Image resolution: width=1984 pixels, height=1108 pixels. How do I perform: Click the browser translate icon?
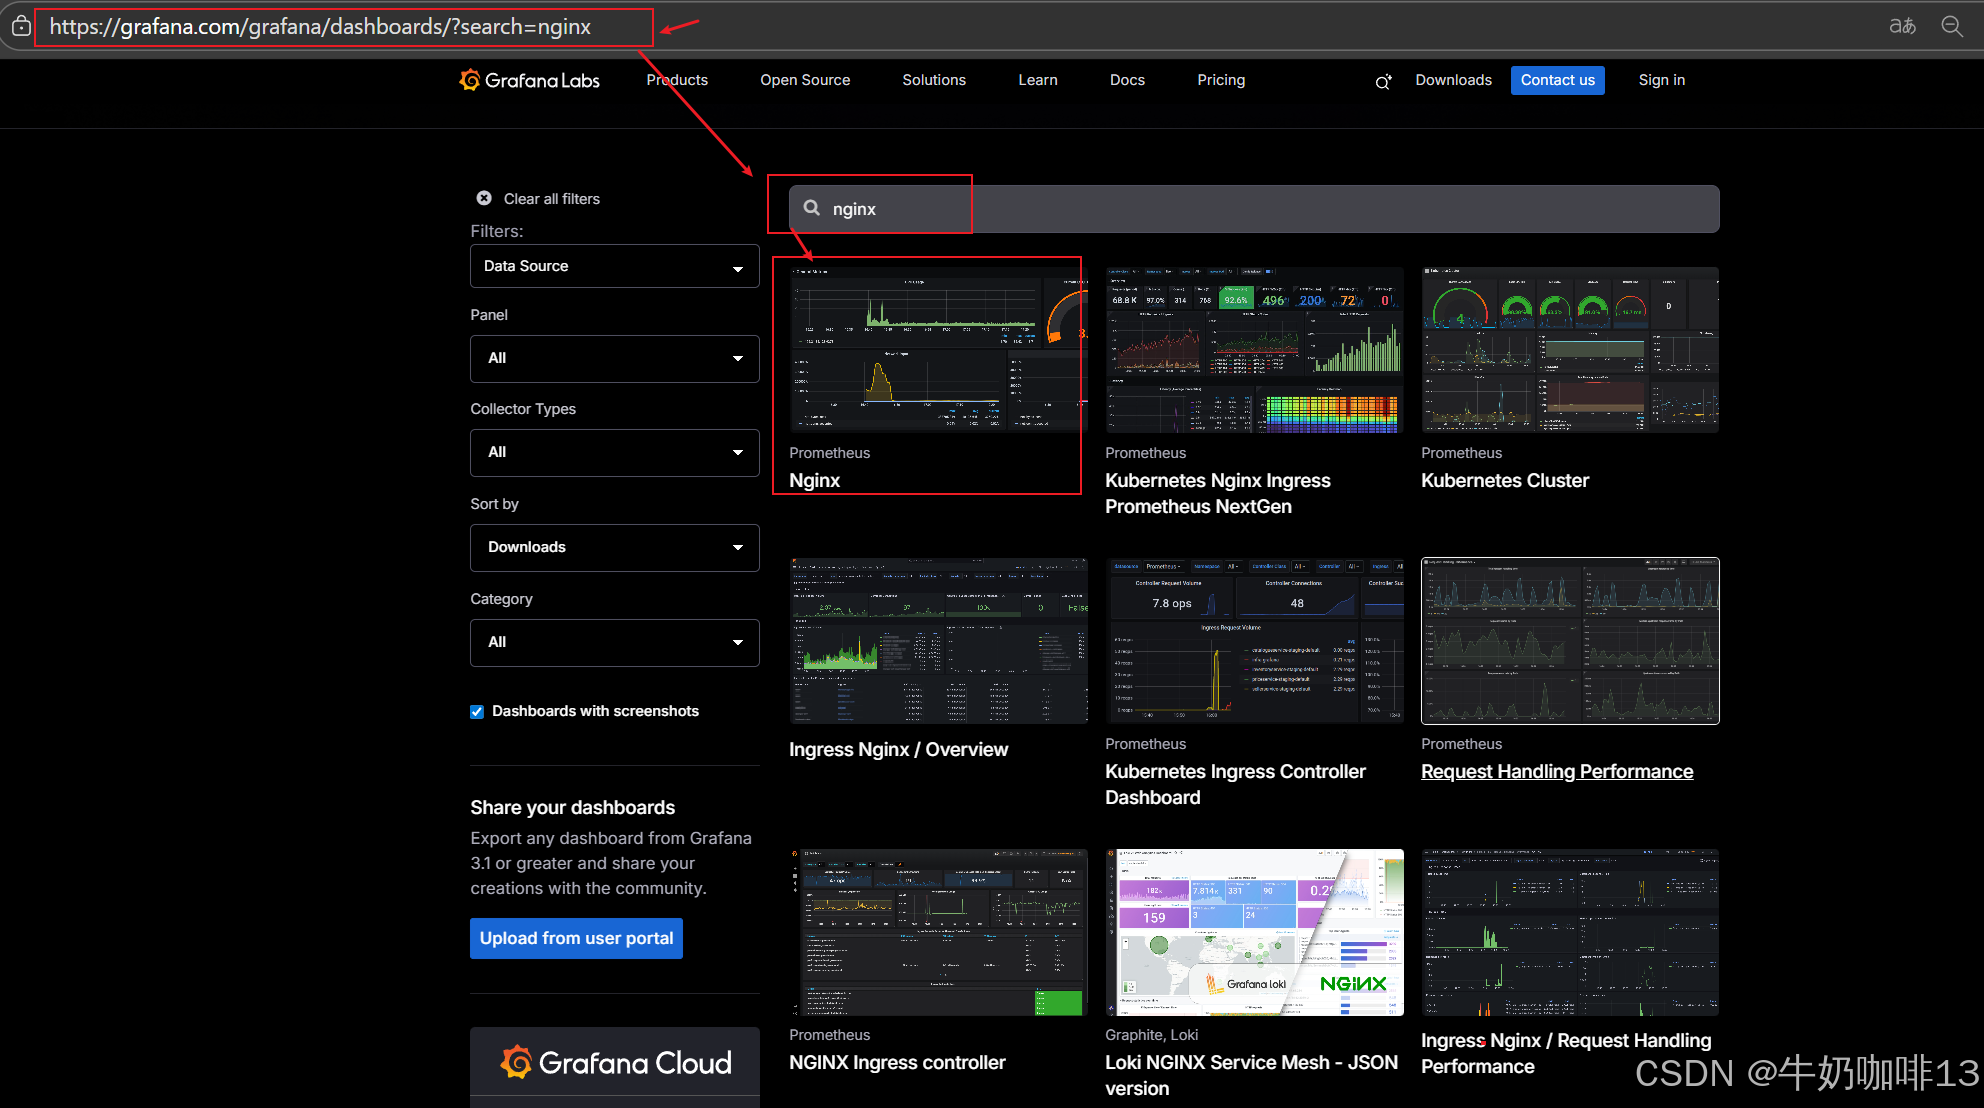(x=1902, y=26)
